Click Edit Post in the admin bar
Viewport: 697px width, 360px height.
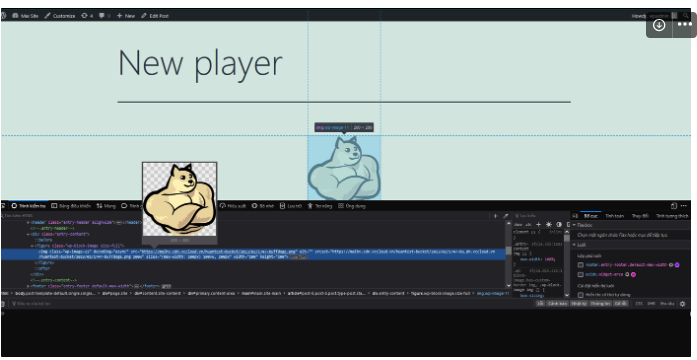(x=155, y=16)
